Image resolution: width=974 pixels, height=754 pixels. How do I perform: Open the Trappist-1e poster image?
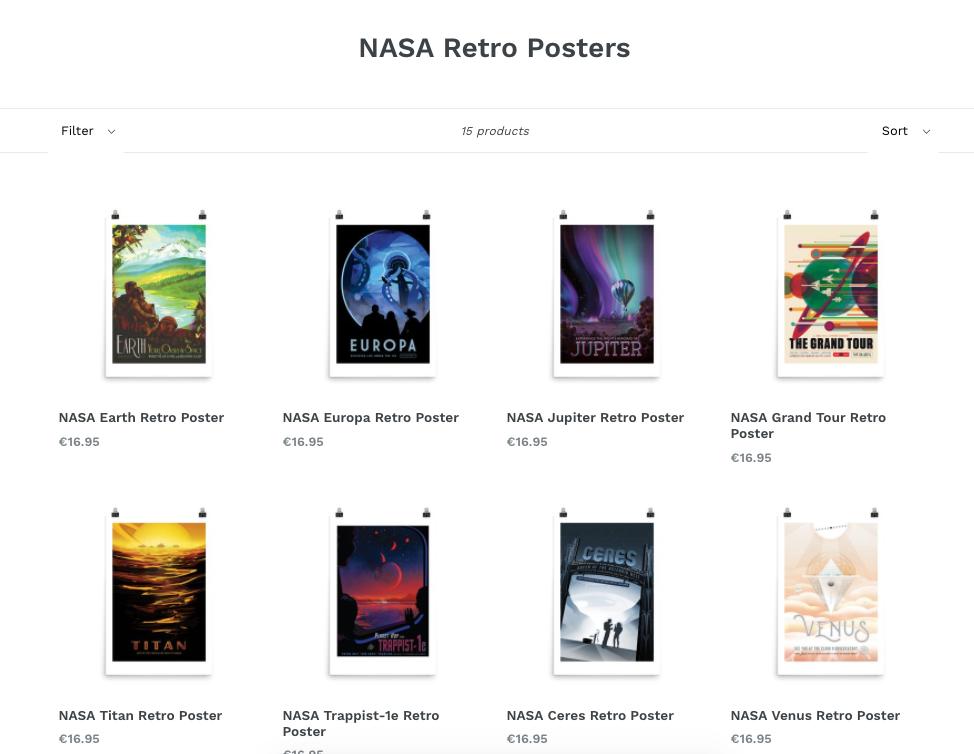pos(383,591)
